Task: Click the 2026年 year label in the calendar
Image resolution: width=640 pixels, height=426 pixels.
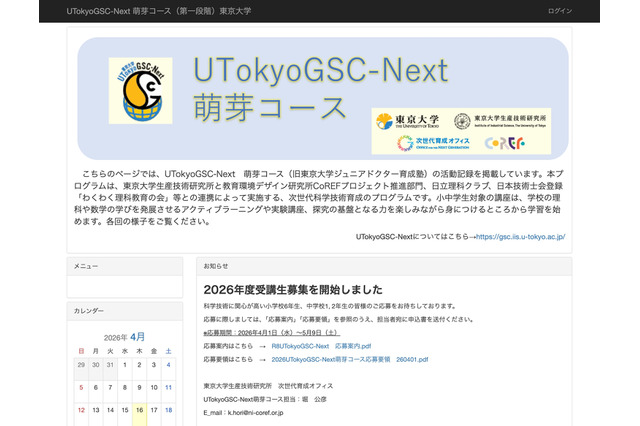Action: (x=116, y=338)
